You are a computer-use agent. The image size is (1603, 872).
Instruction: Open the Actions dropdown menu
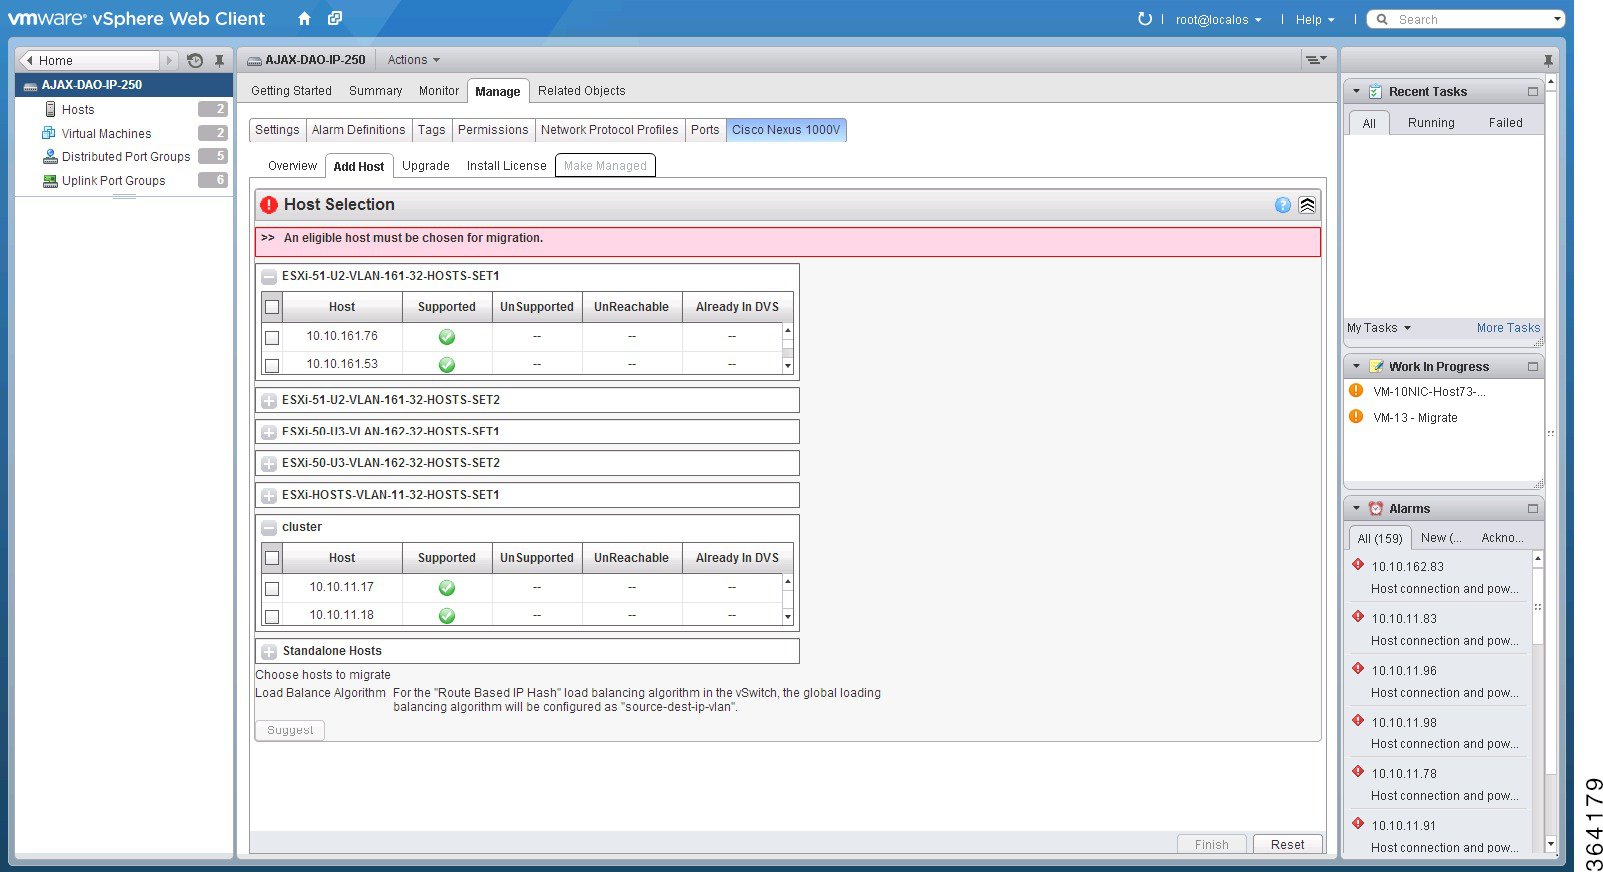[413, 60]
